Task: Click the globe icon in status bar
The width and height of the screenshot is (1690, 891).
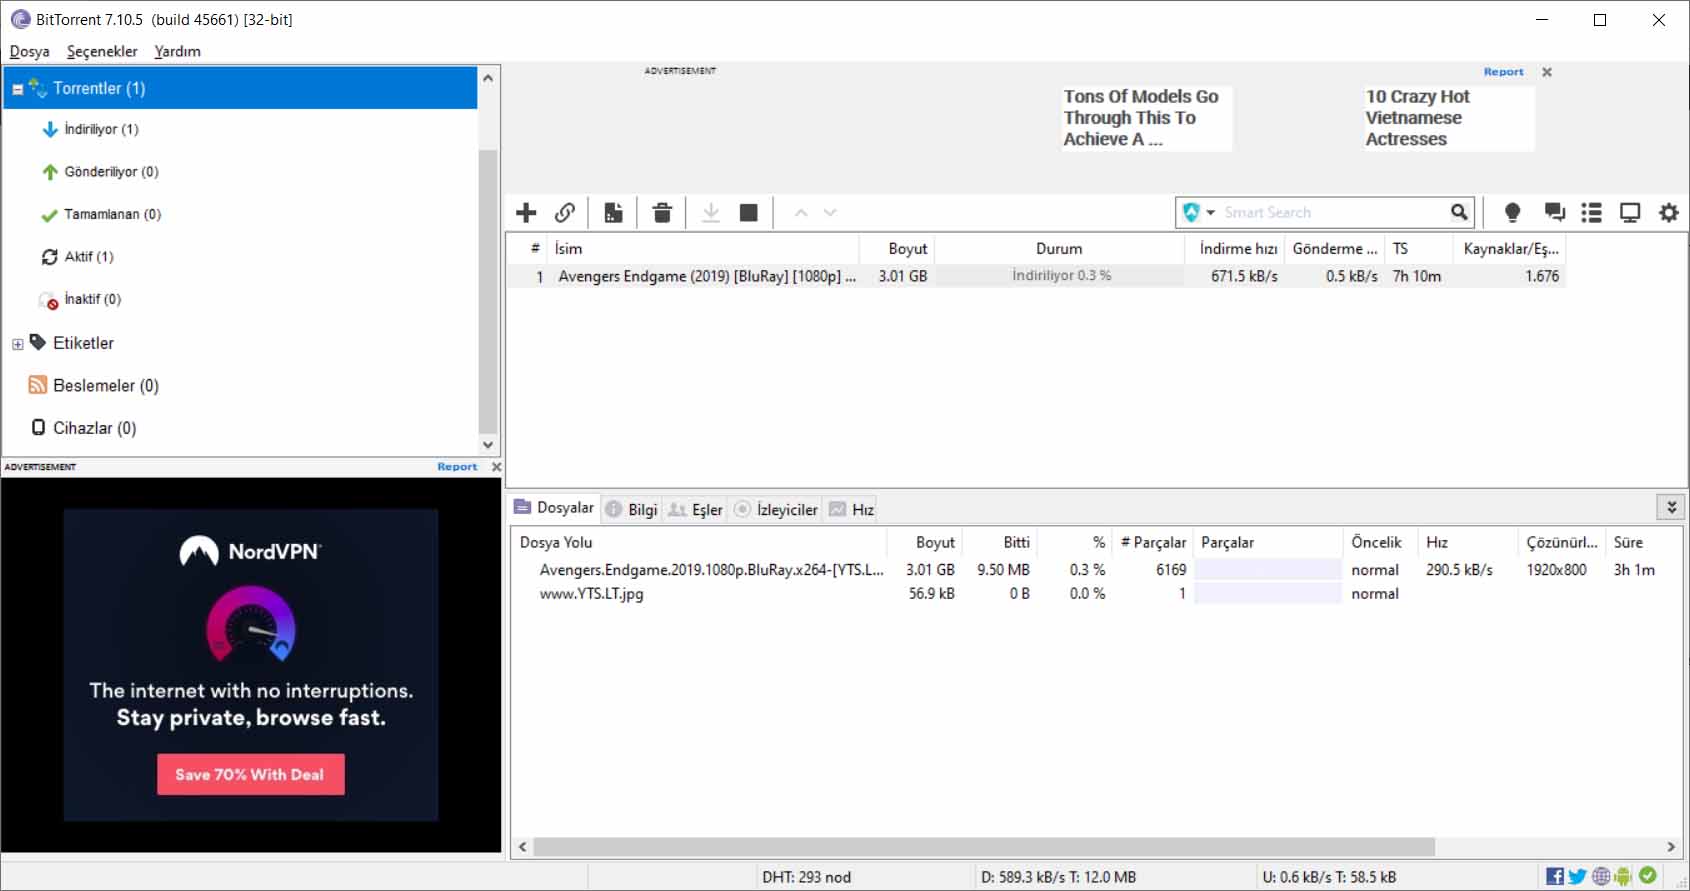Action: pyautogui.click(x=1601, y=876)
